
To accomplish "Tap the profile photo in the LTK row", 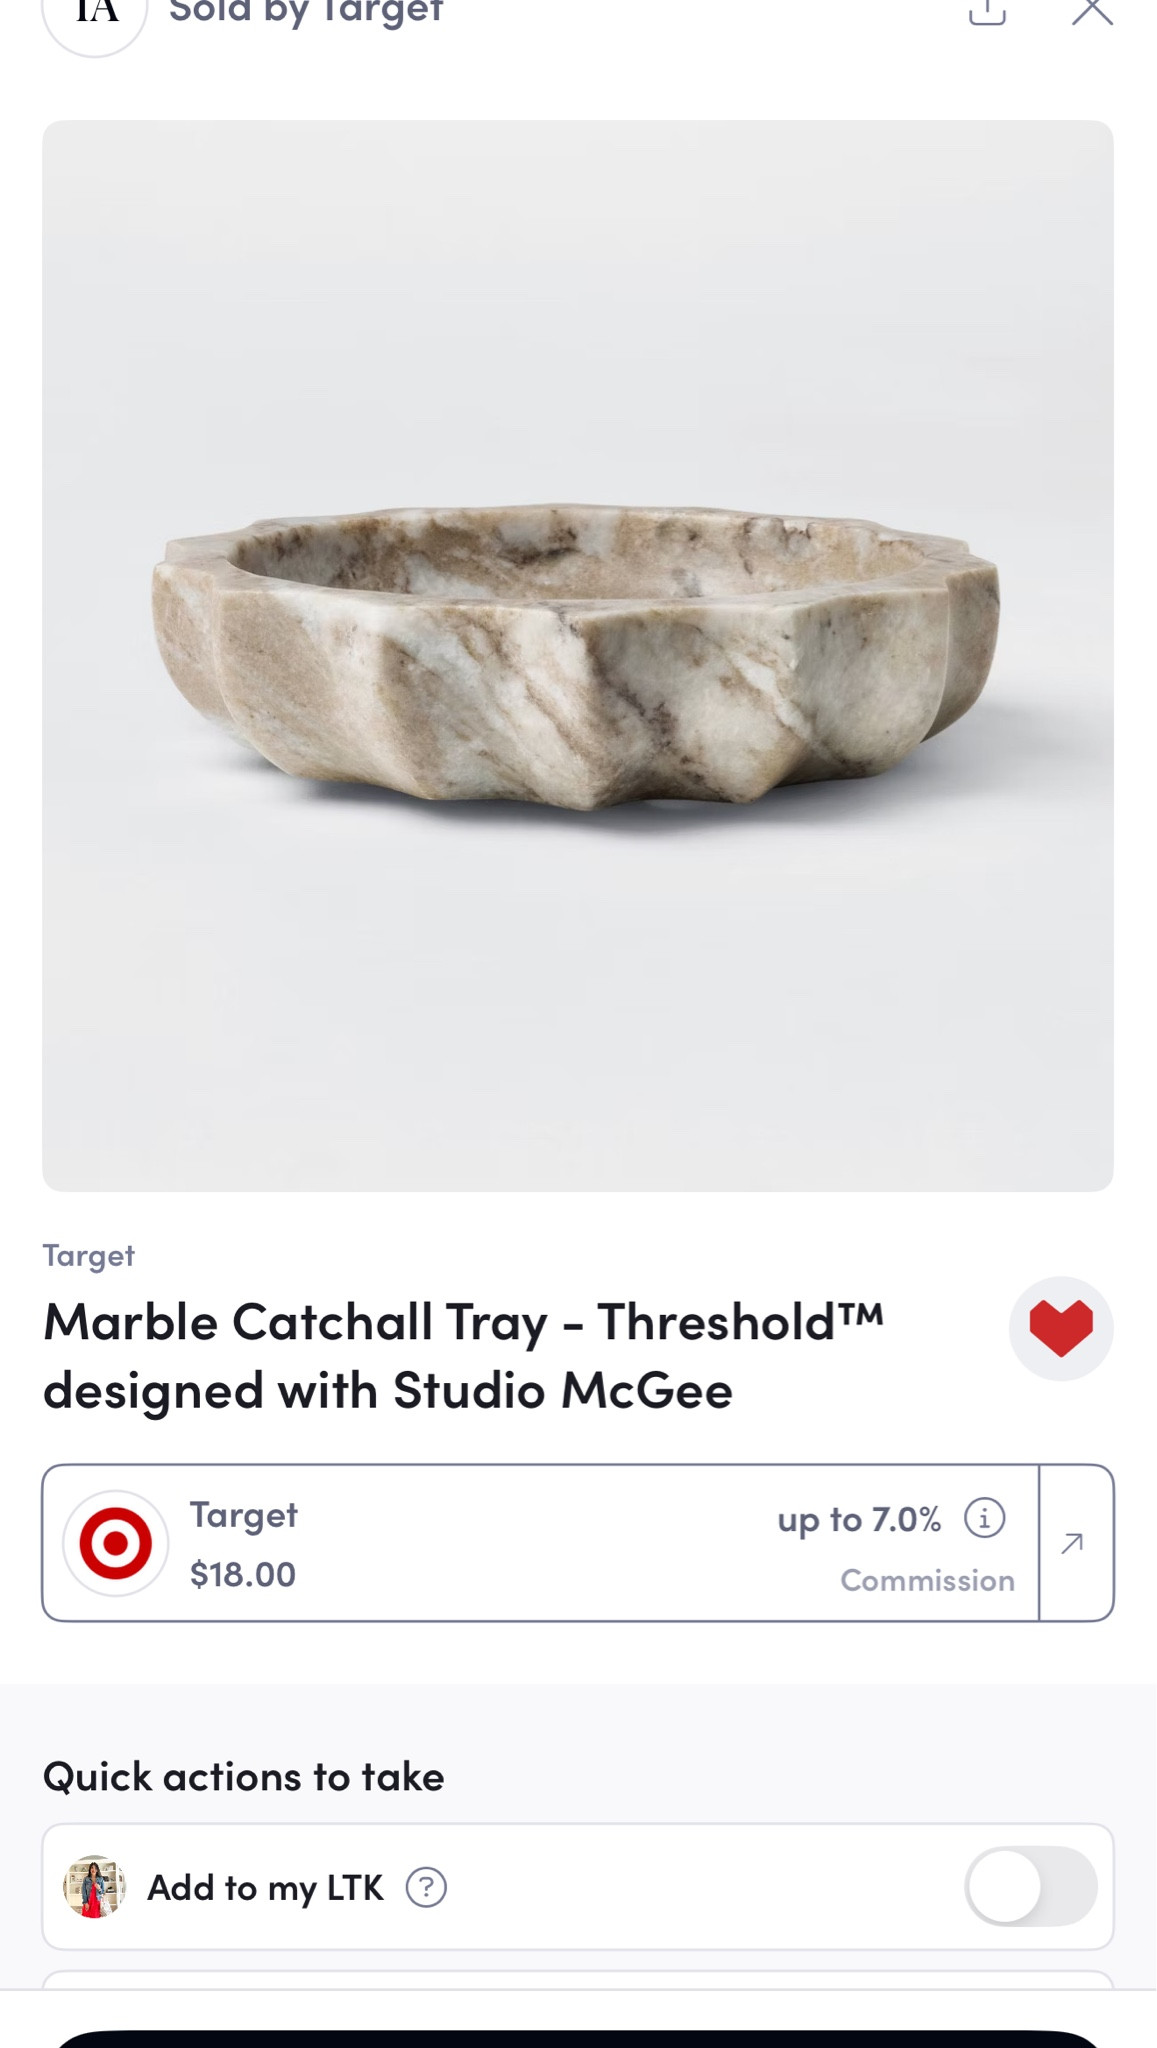I will [94, 1887].
